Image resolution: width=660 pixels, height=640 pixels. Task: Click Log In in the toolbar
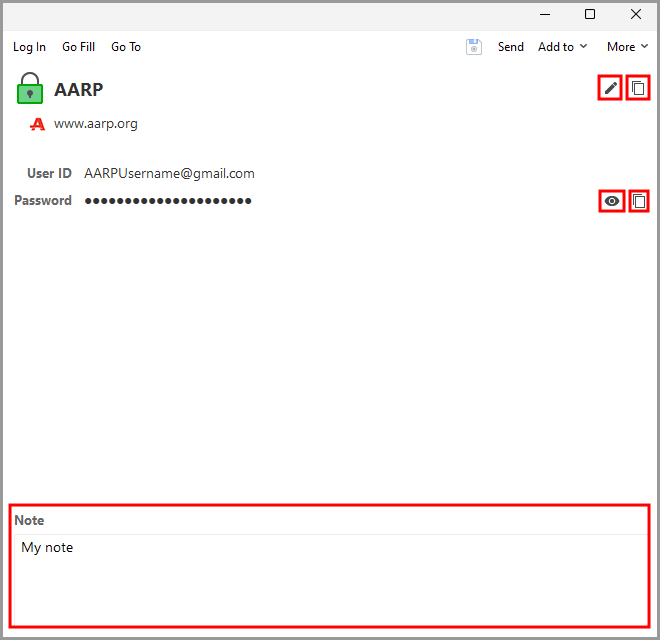point(29,47)
